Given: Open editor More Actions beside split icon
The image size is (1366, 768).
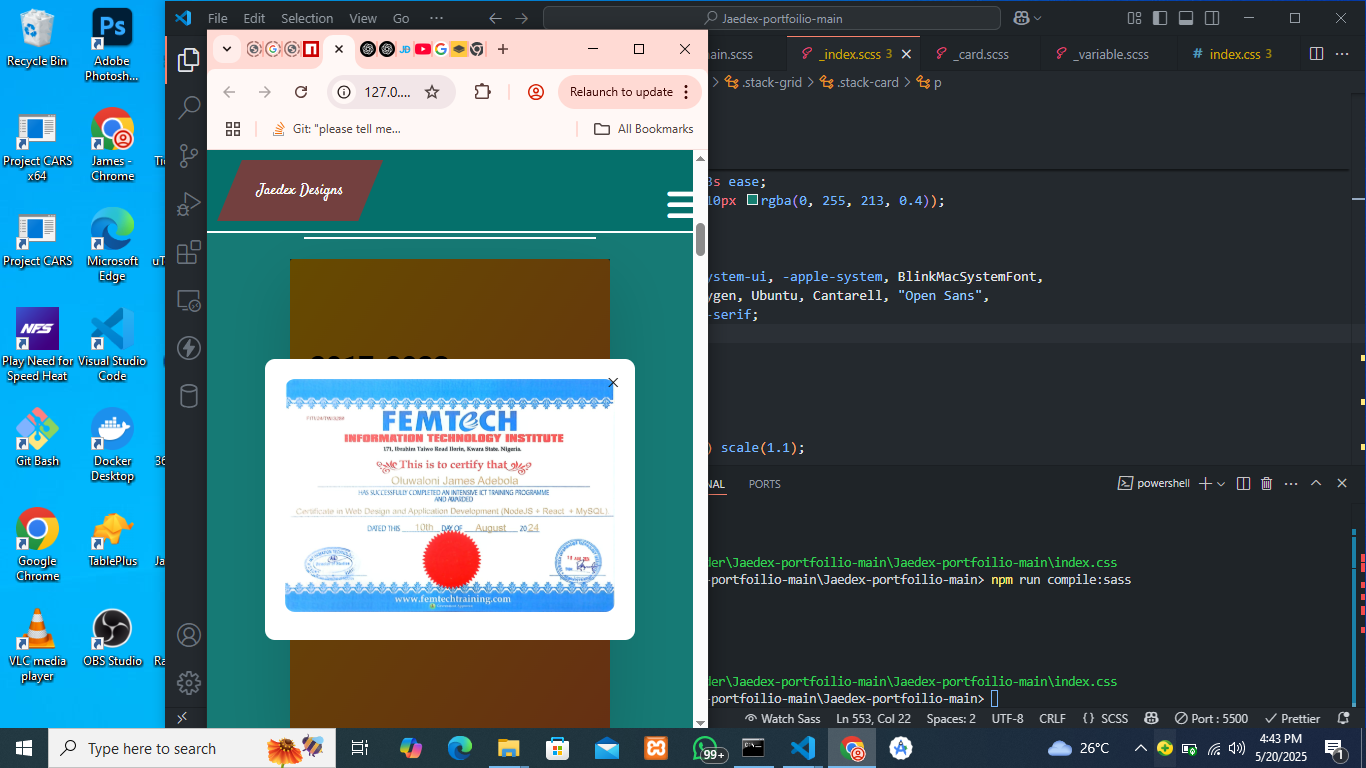Looking at the screenshot, I should [x=1343, y=54].
